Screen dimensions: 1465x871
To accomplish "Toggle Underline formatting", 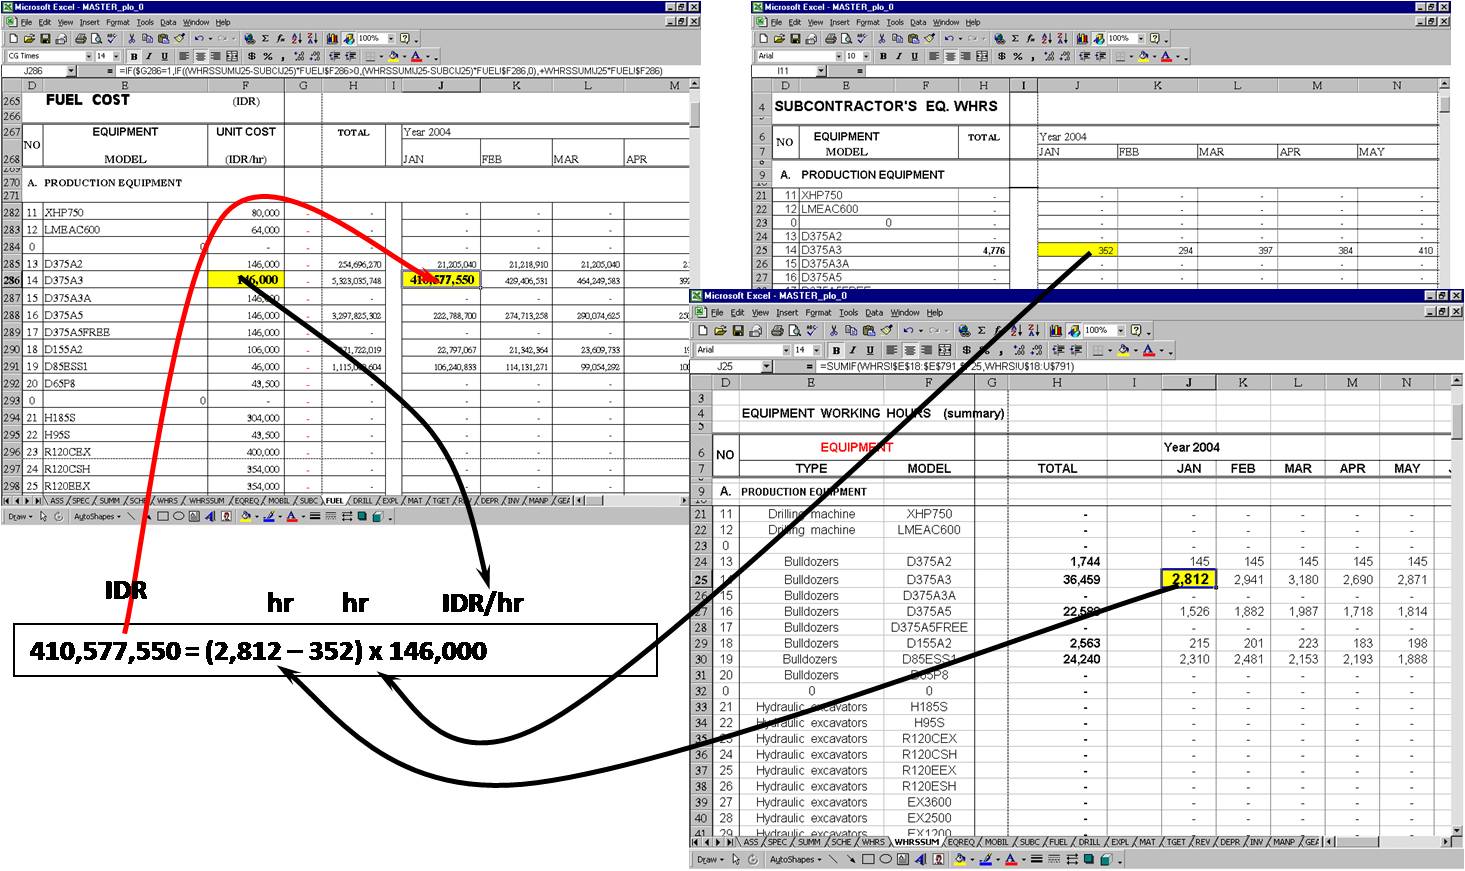I will point(163,57).
